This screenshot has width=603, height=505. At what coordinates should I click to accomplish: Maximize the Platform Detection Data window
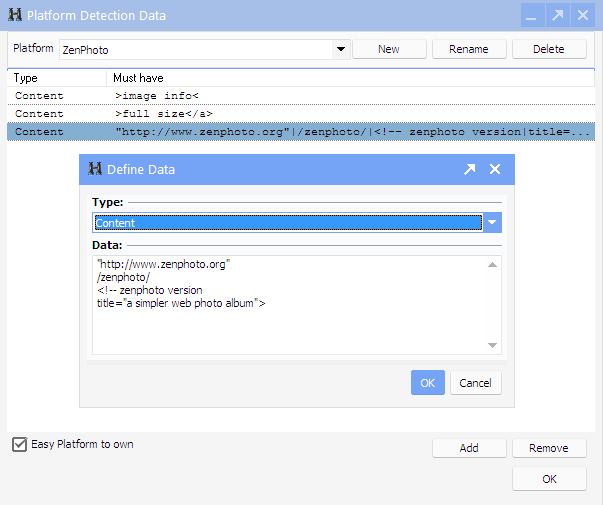[557, 16]
